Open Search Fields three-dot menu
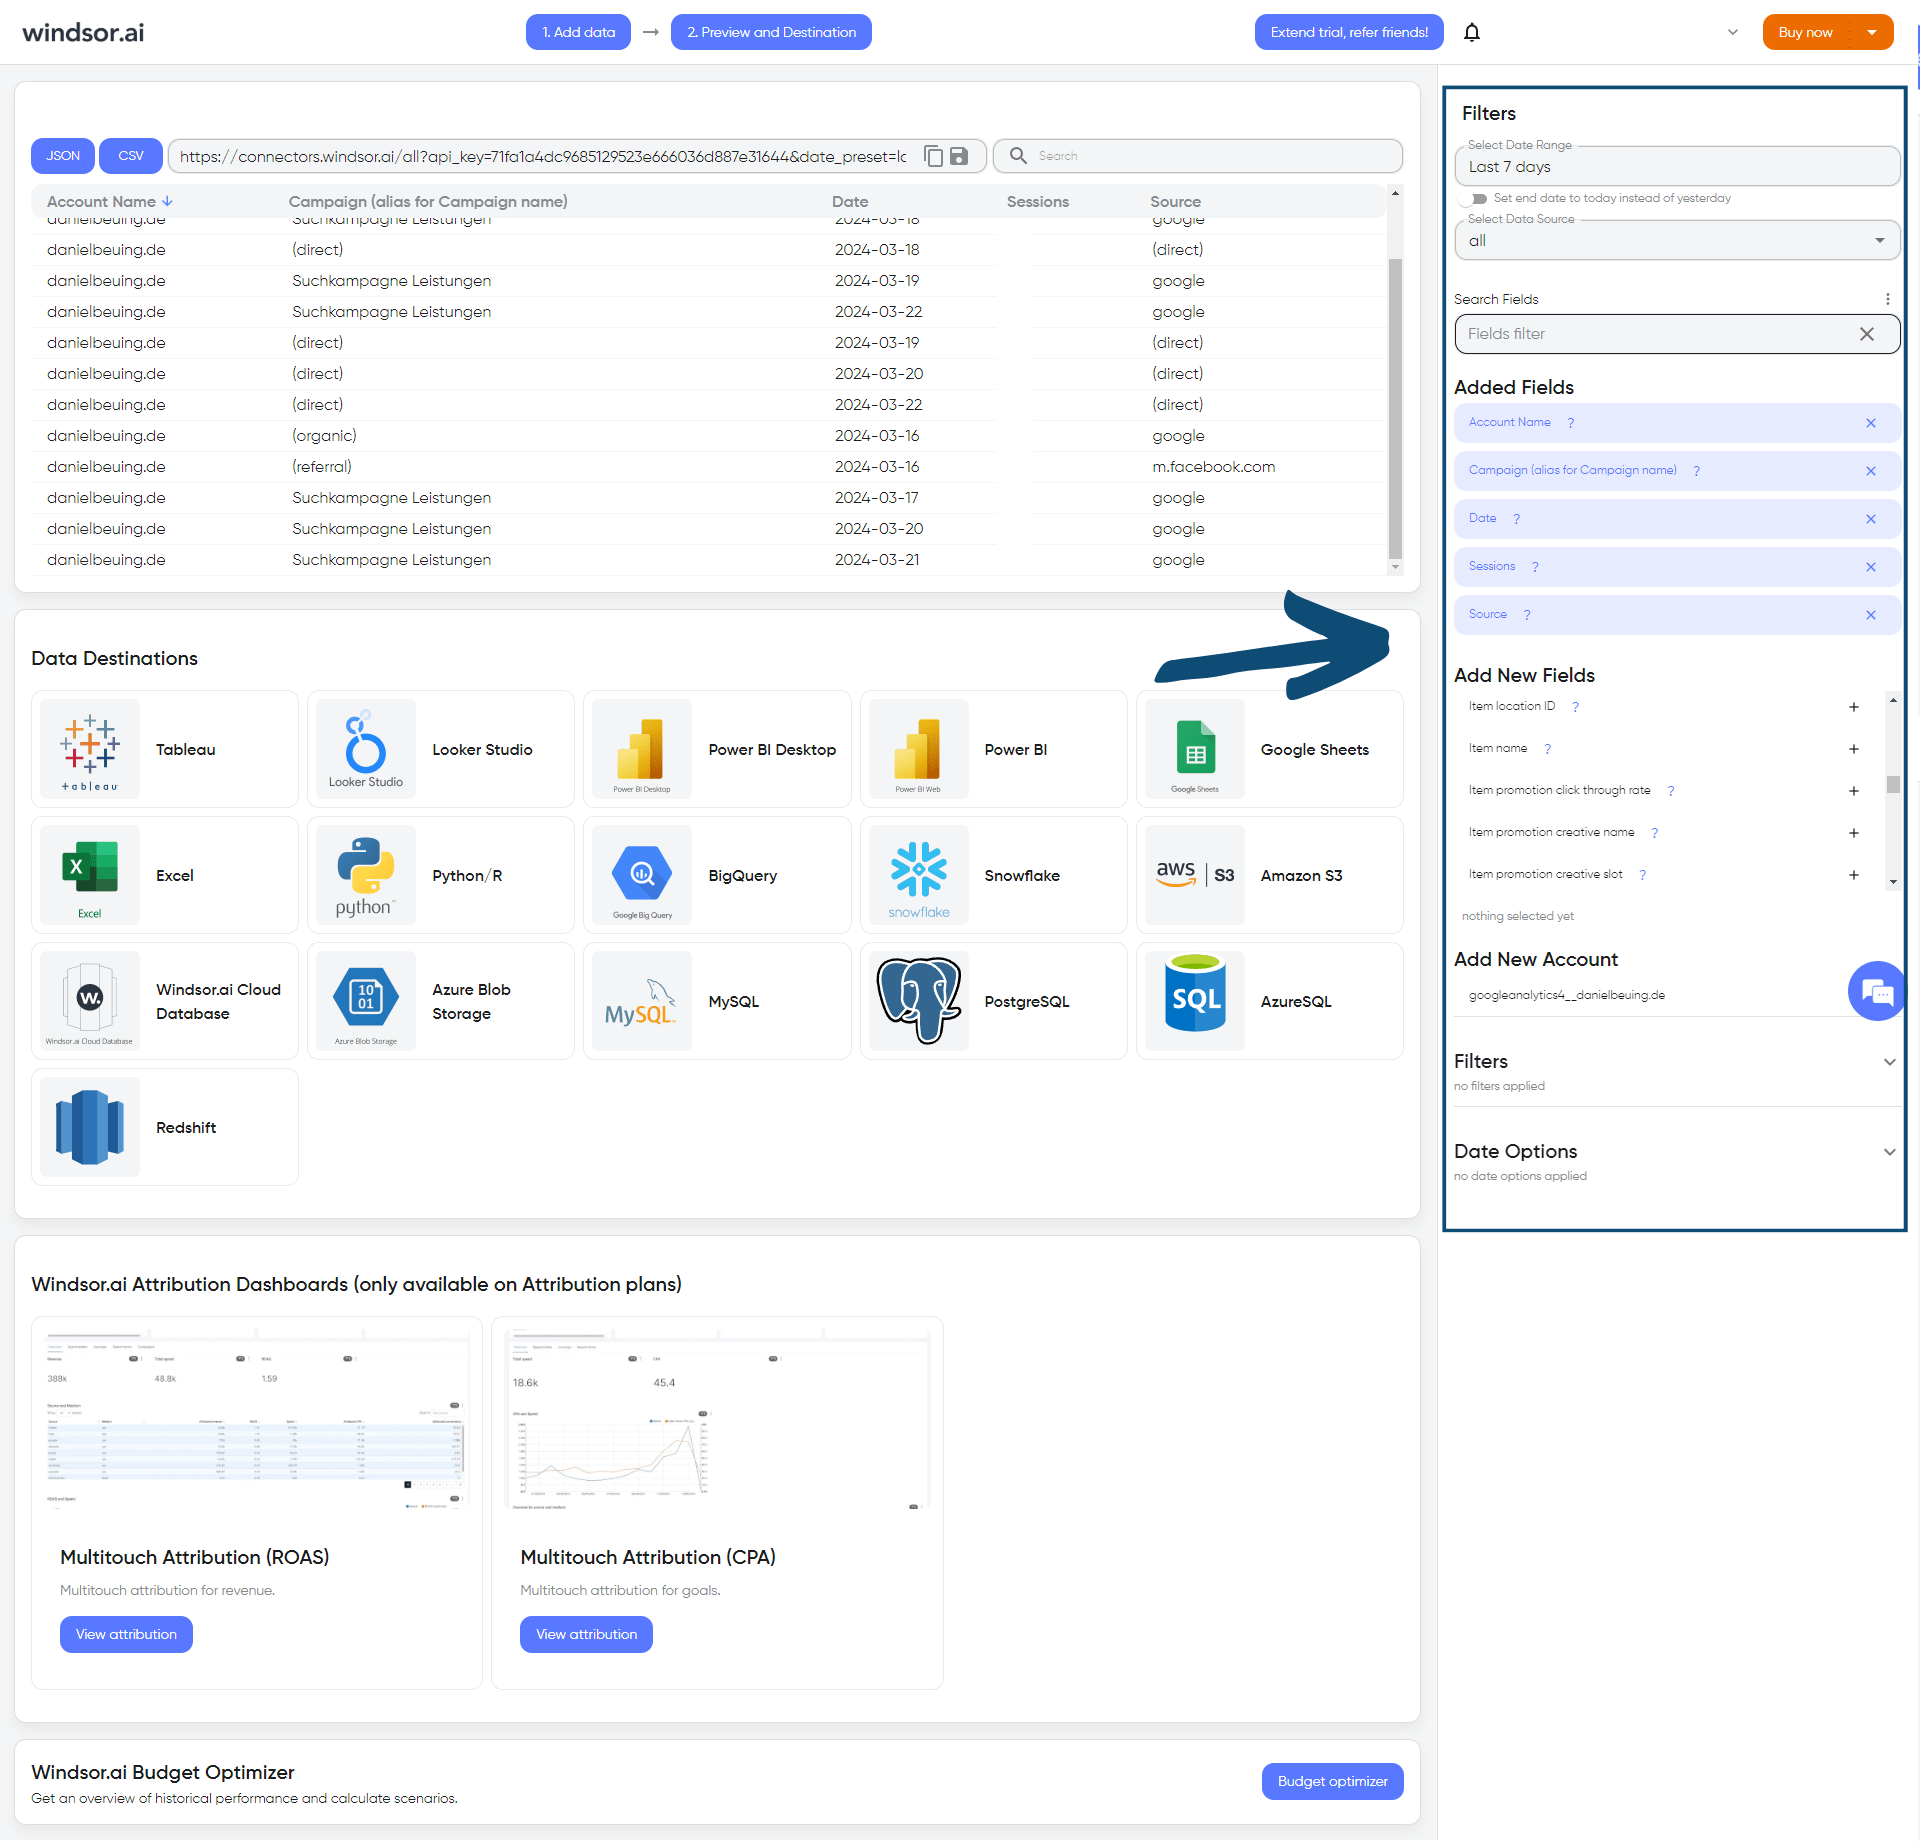 pyautogui.click(x=1887, y=299)
